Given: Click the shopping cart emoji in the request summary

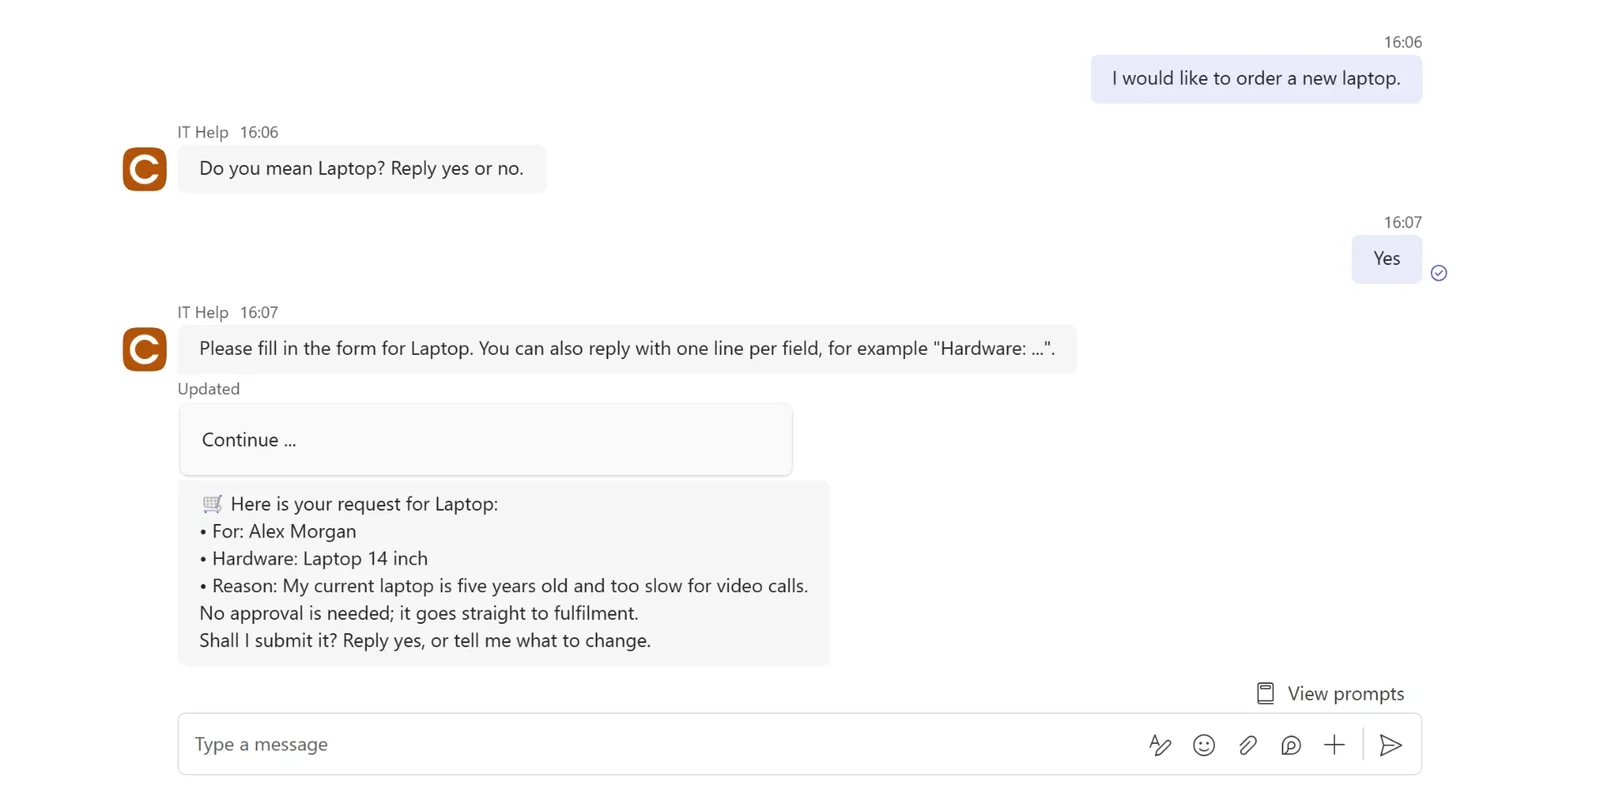Looking at the screenshot, I should (x=212, y=504).
